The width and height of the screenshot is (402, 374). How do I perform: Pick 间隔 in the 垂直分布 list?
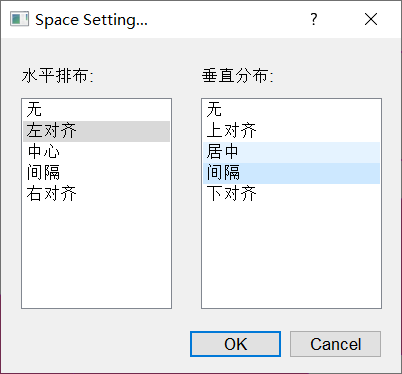(291, 173)
